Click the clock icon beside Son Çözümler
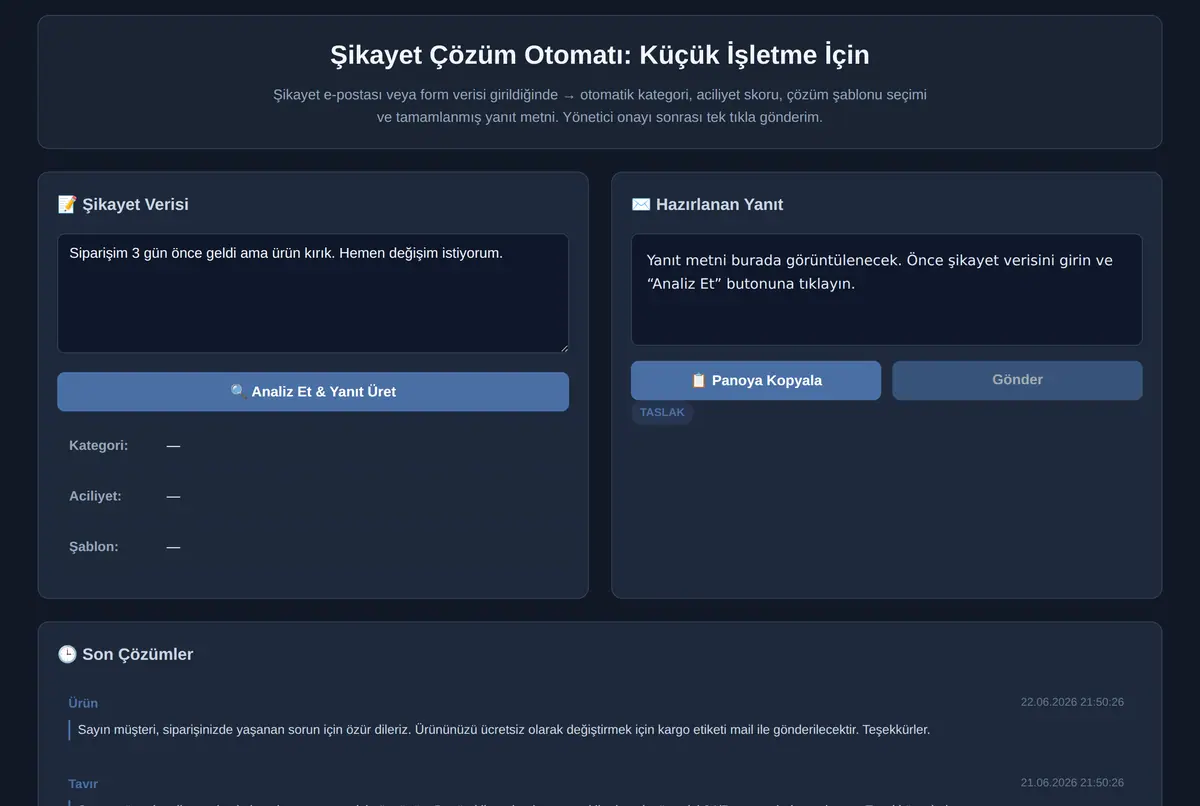 pyautogui.click(x=67, y=654)
